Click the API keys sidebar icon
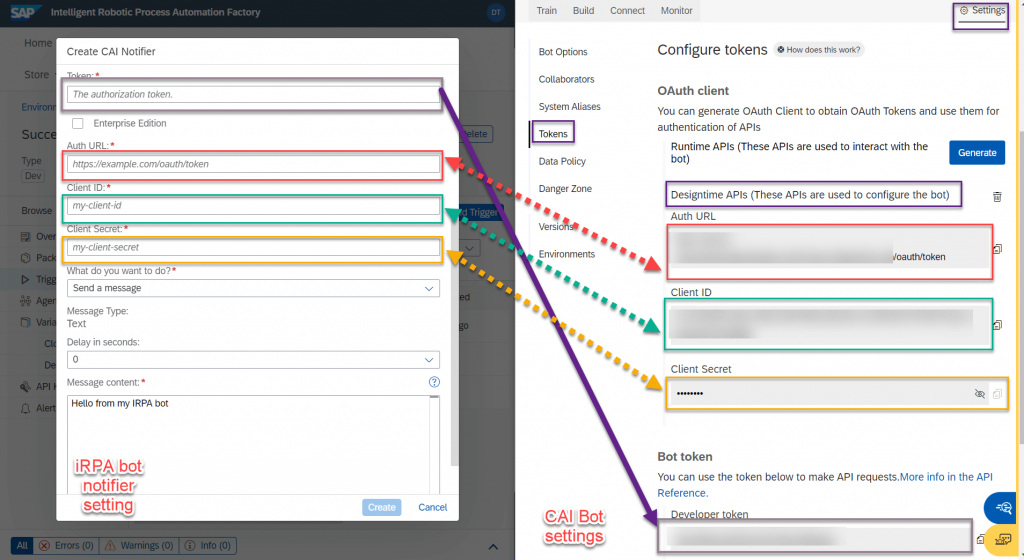The width and height of the screenshot is (1024, 560). pyautogui.click(x=25, y=386)
